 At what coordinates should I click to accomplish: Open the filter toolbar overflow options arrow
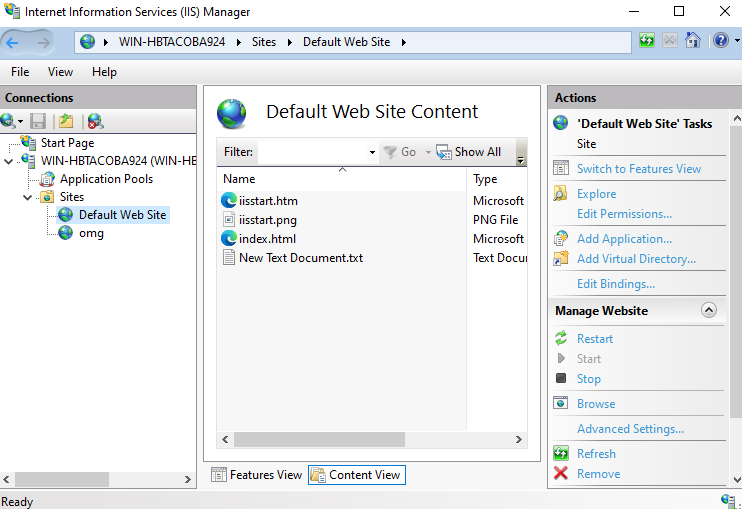click(x=521, y=160)
